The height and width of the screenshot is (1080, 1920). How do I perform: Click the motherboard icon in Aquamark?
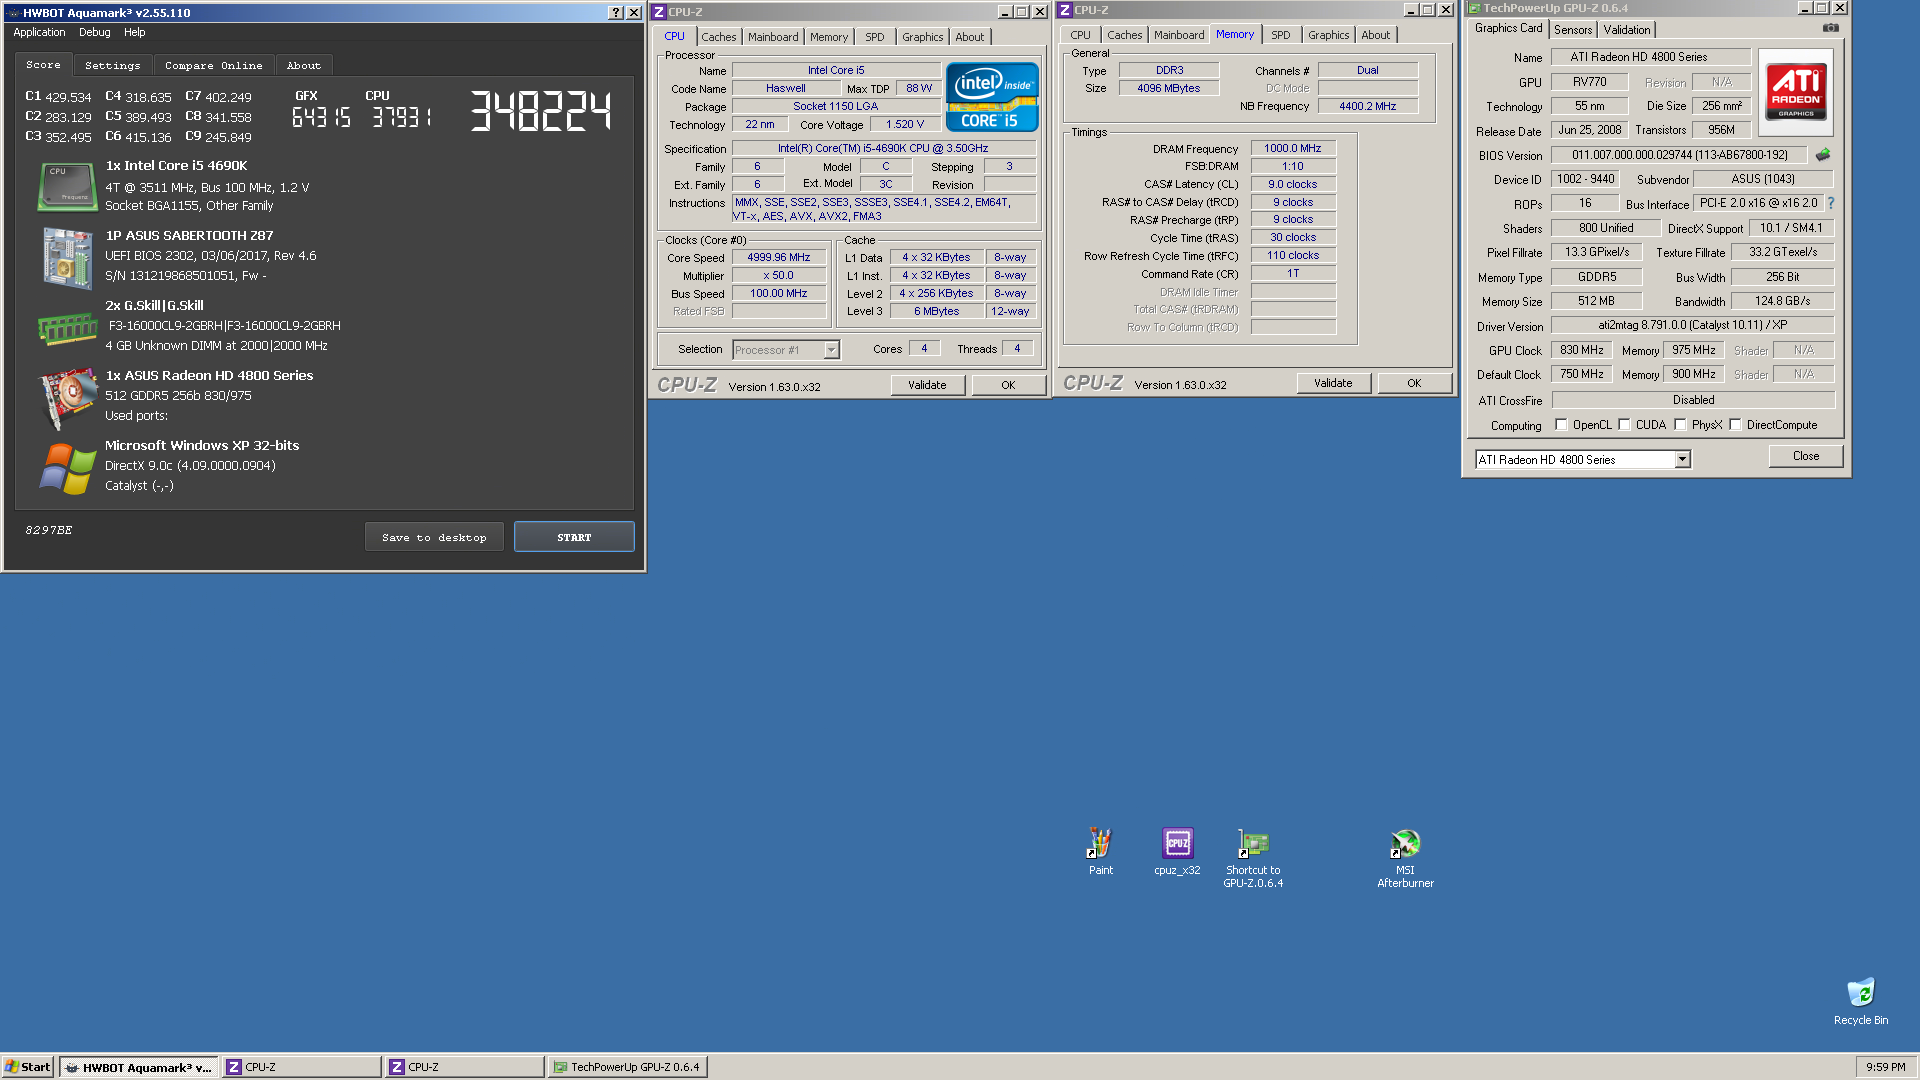click(67, 257)
